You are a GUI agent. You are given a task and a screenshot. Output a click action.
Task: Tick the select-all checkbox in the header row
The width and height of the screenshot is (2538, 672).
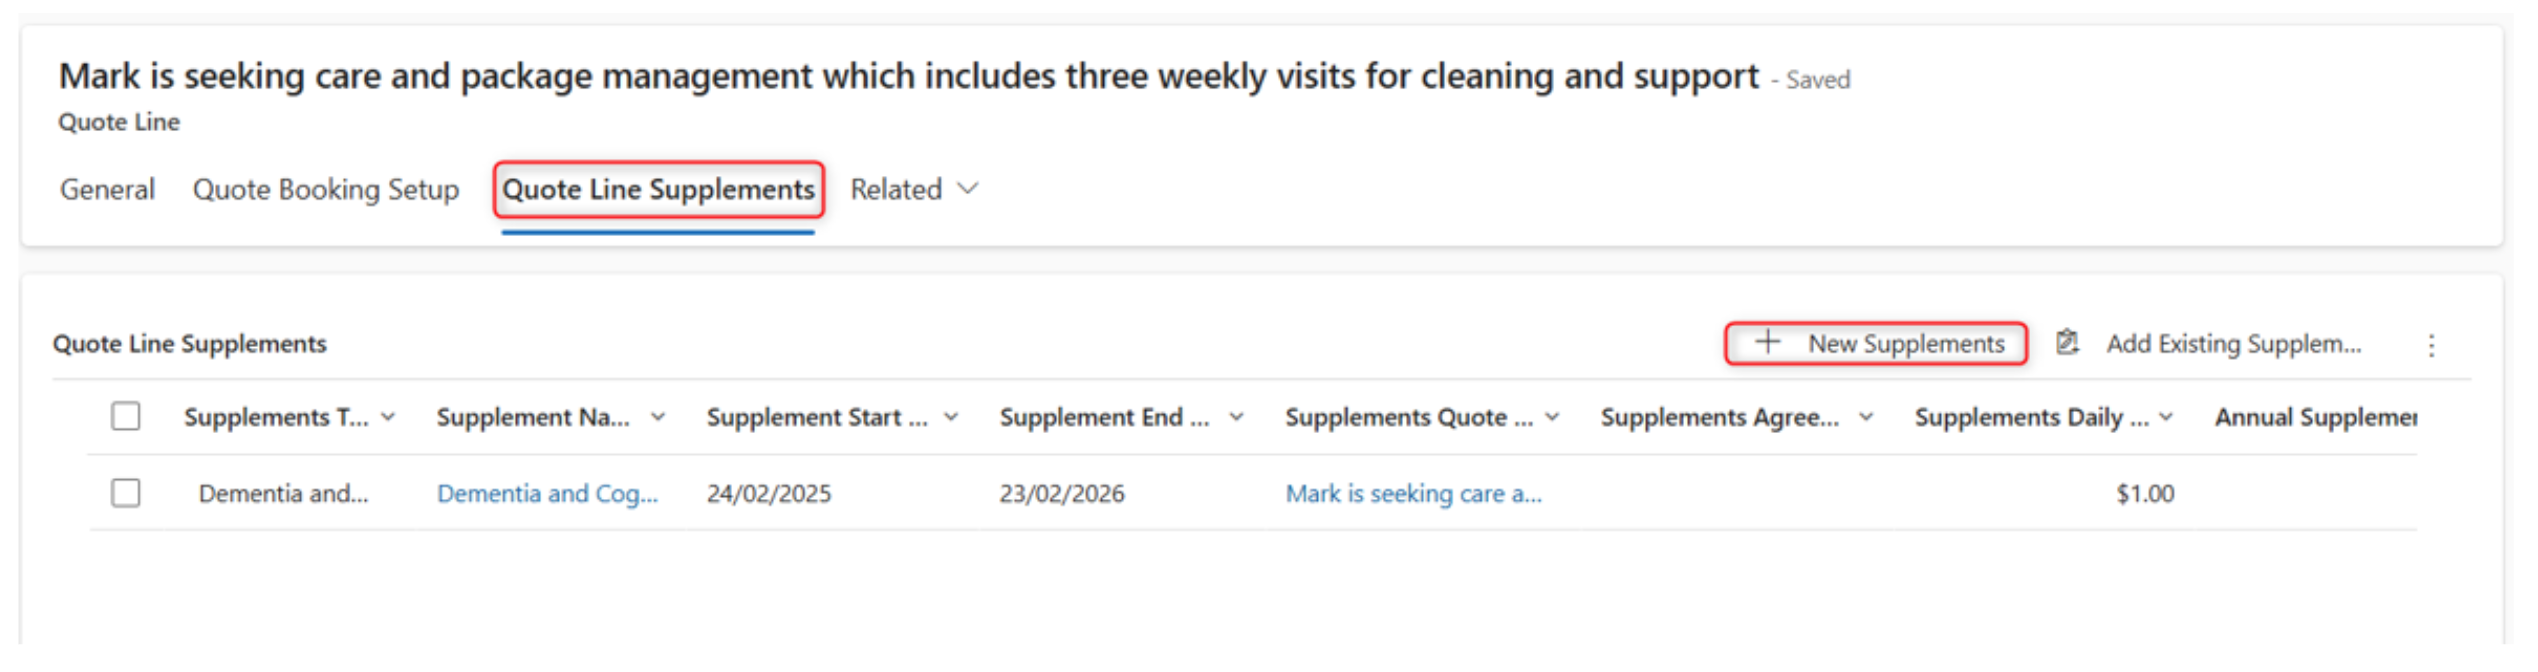click(126, 416)
